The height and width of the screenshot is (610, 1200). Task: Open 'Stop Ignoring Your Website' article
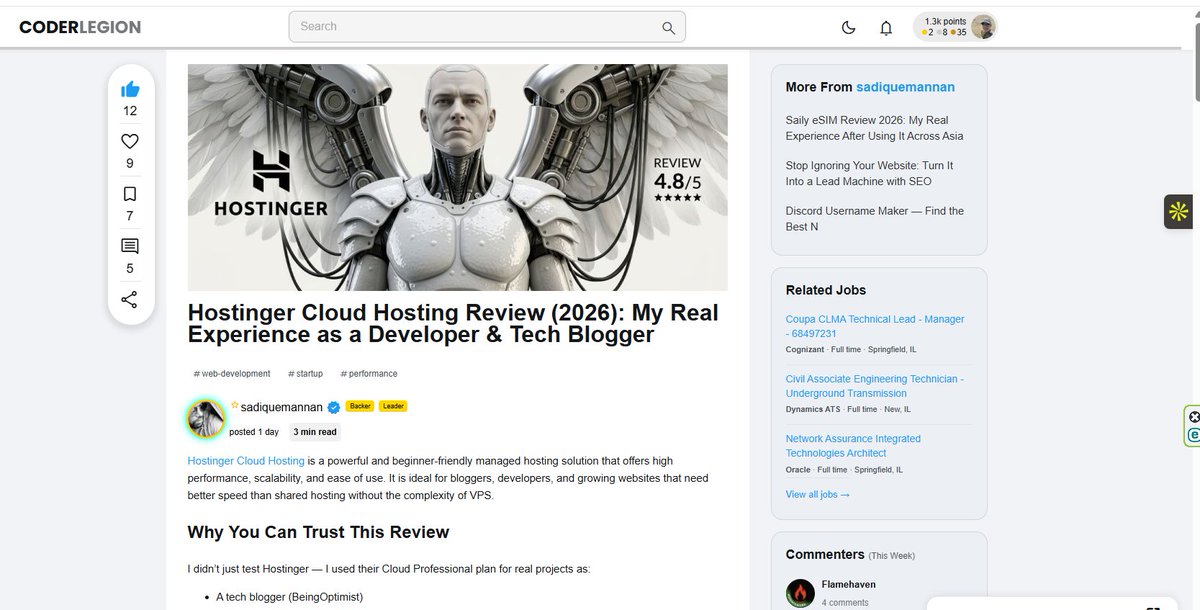pos(869,173)
